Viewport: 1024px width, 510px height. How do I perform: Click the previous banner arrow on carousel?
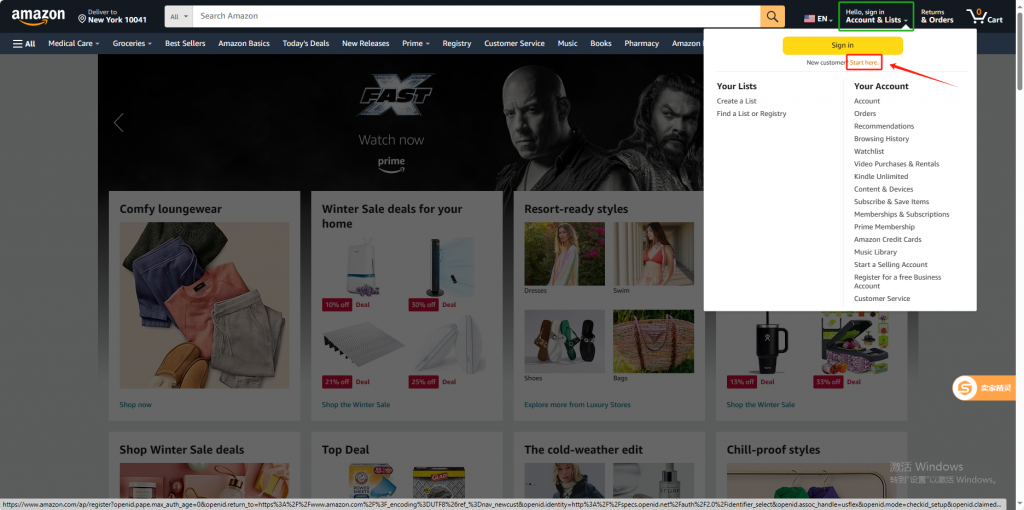[x=119, y=123]
